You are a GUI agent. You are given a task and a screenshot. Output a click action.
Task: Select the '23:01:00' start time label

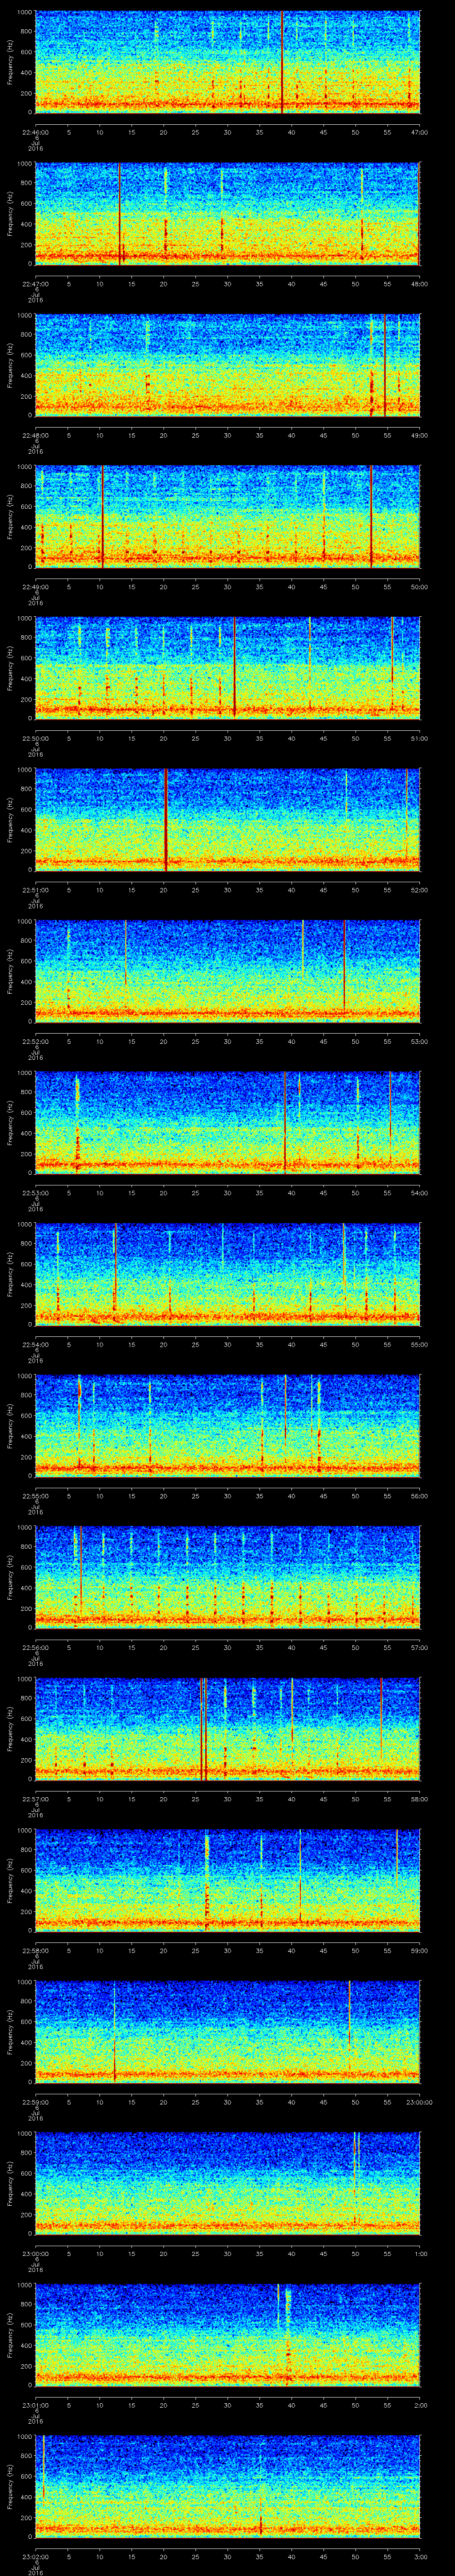point(36,2405)
